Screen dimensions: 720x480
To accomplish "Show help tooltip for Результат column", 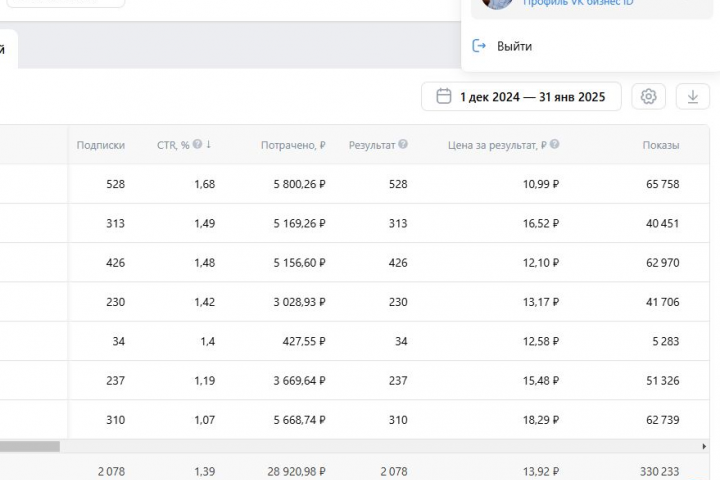I will [x=403, y=144].
